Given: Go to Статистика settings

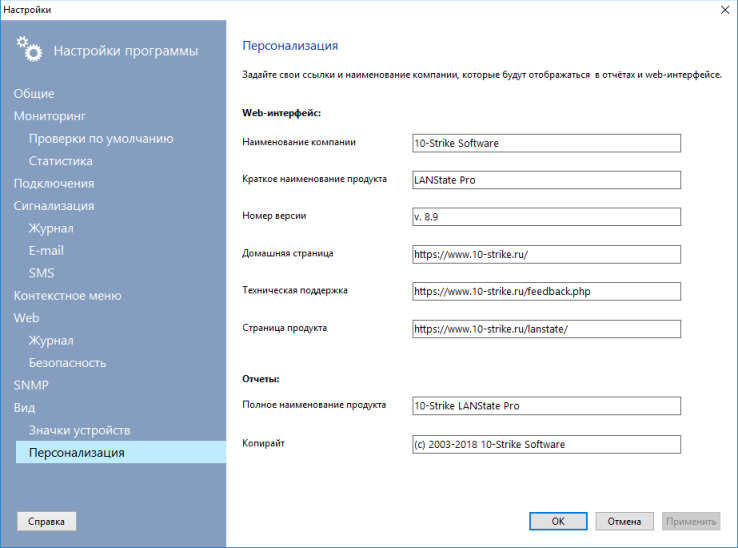Looking at the screenshot, I should coord(61,161).
